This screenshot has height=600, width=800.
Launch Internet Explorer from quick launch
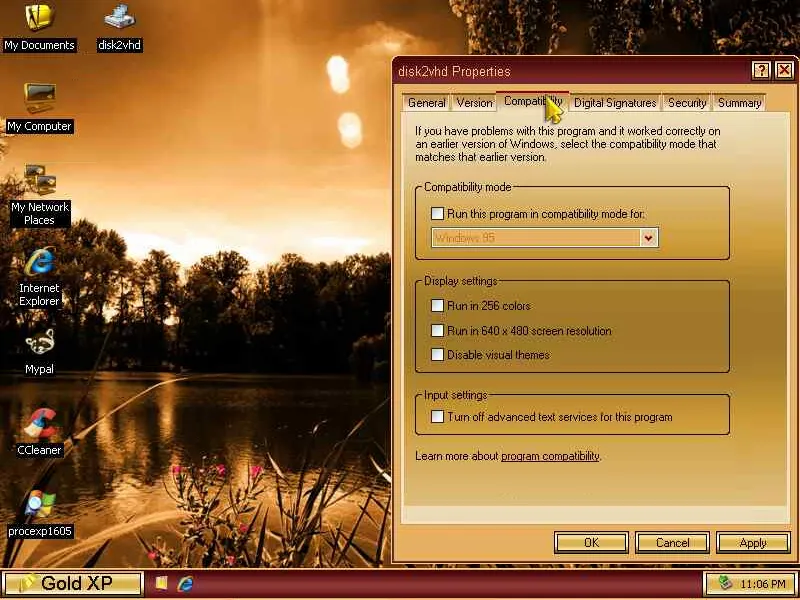coord(185,583)
